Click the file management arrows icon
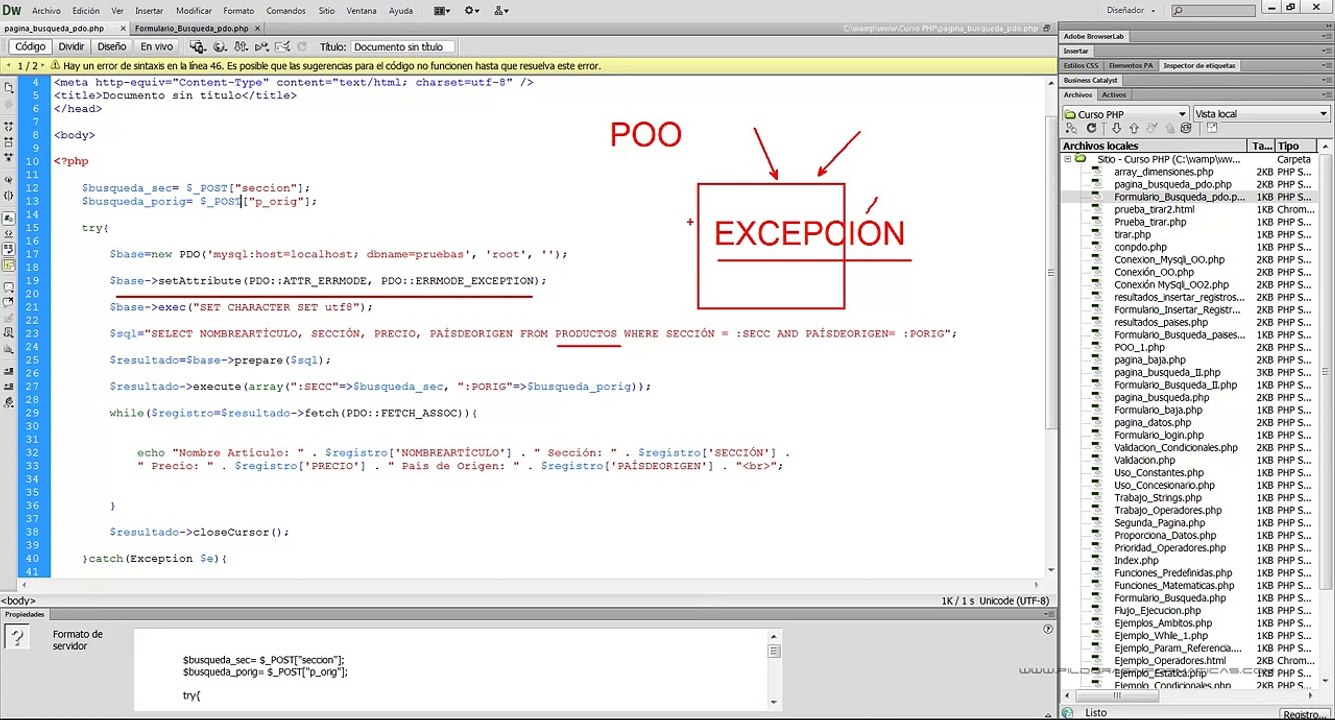The image size is (1335, 720). (240, 46)
